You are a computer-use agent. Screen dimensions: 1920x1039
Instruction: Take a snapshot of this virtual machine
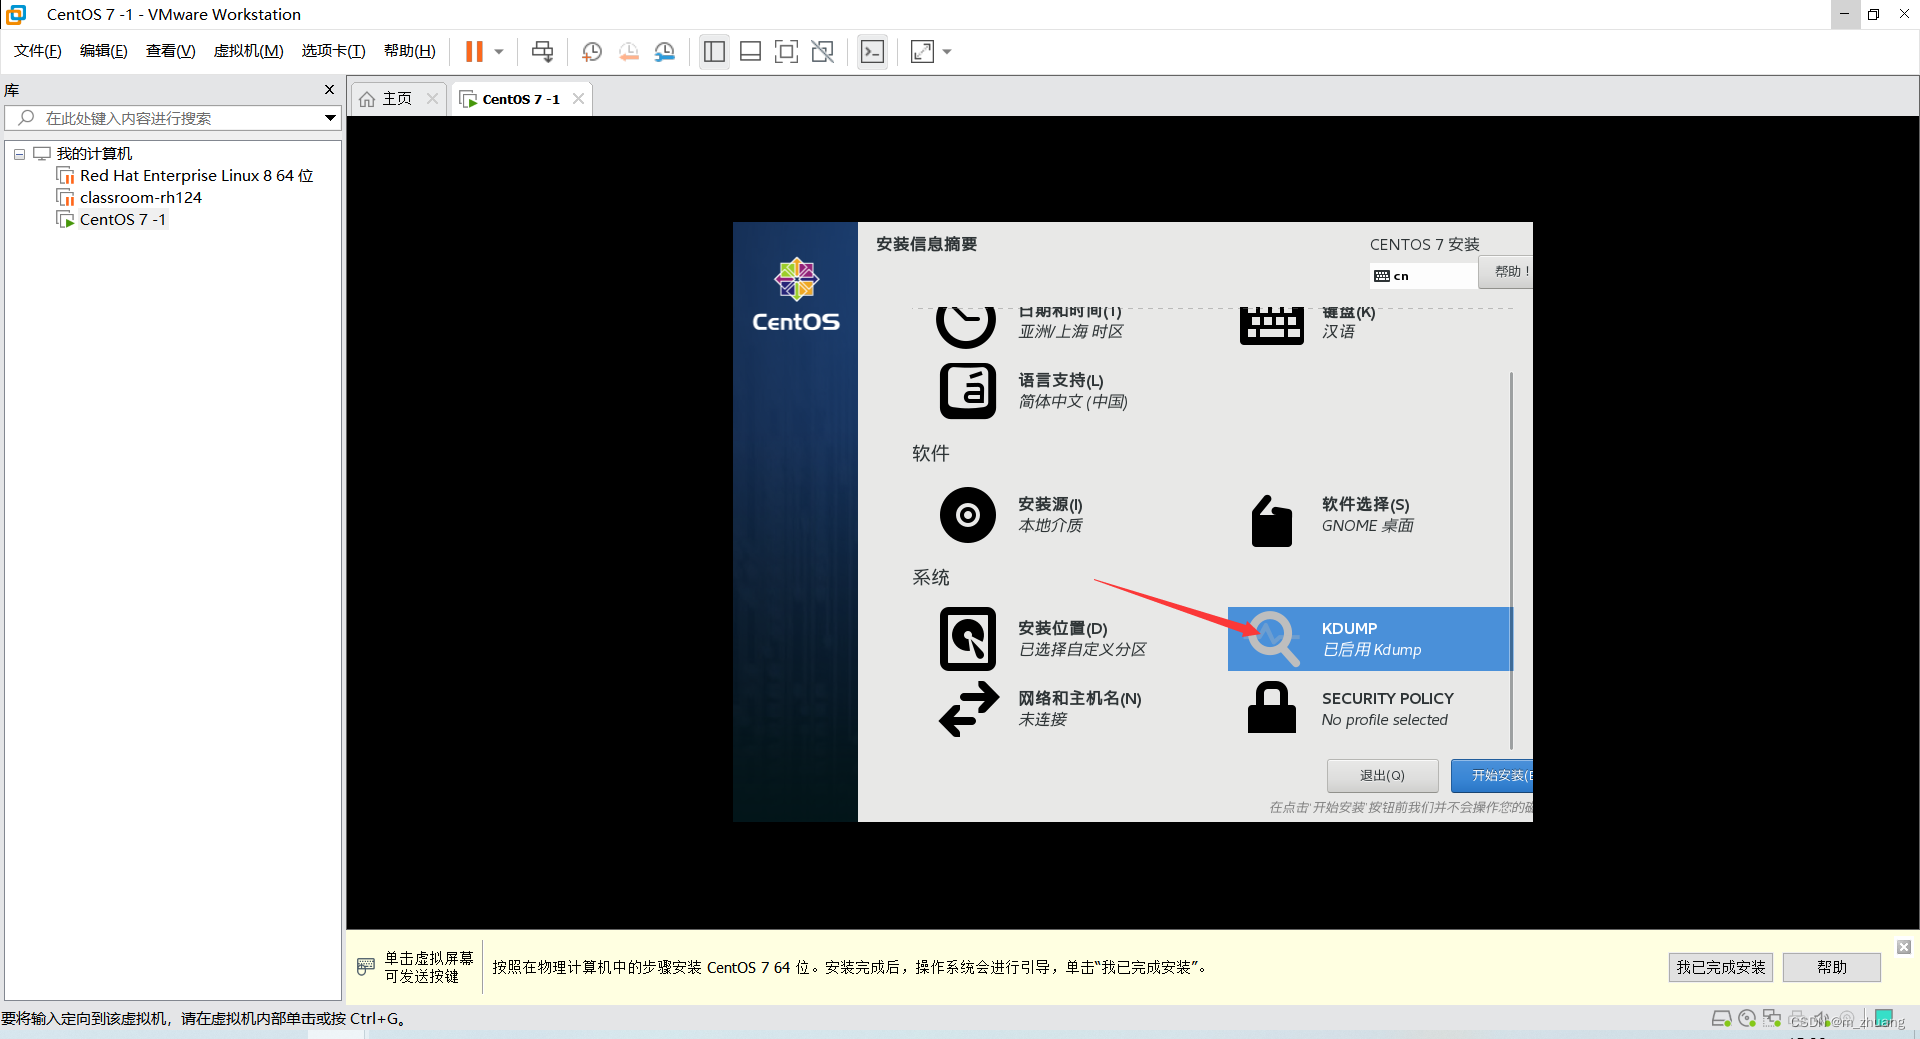pos(592,51)
